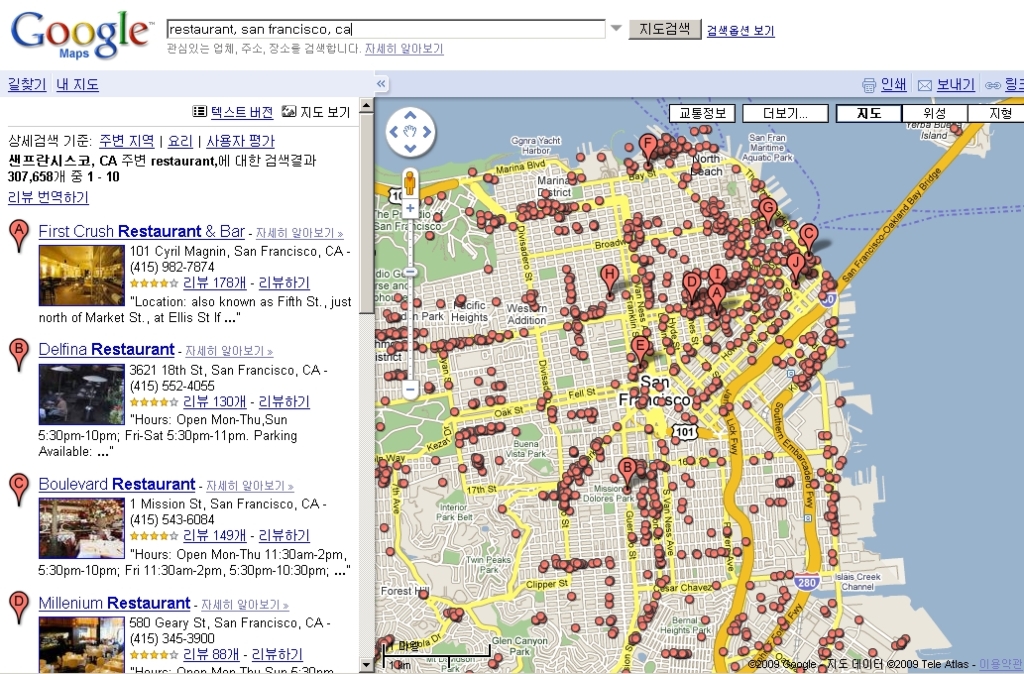Click the envelope send icon
The height and width of the screenshot is (674, 1024).
pyautogui.click(x=924, y=85)
